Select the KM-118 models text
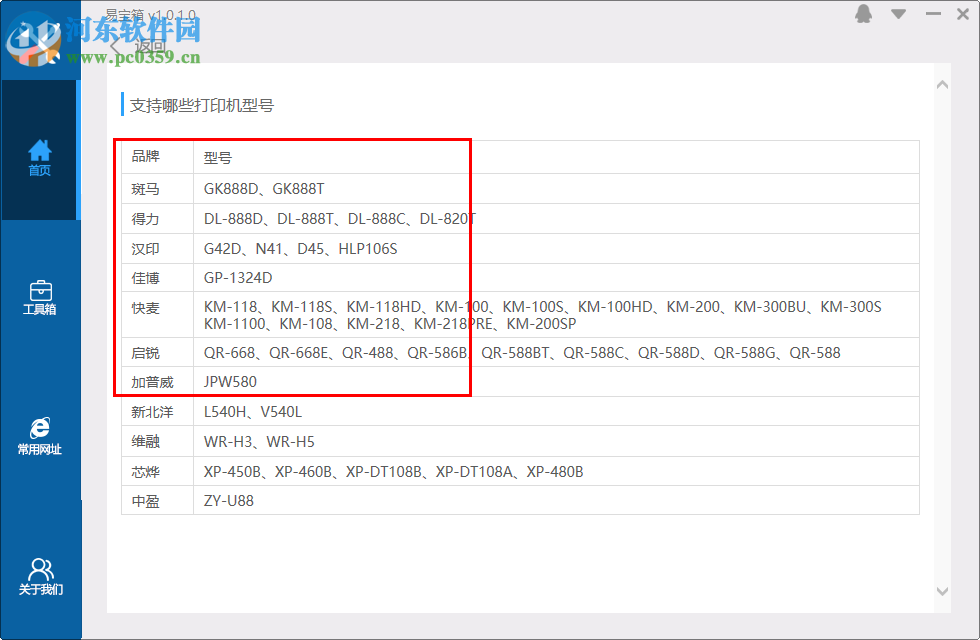This screenshot has width=980, height=640. click(x=542, y=315)
